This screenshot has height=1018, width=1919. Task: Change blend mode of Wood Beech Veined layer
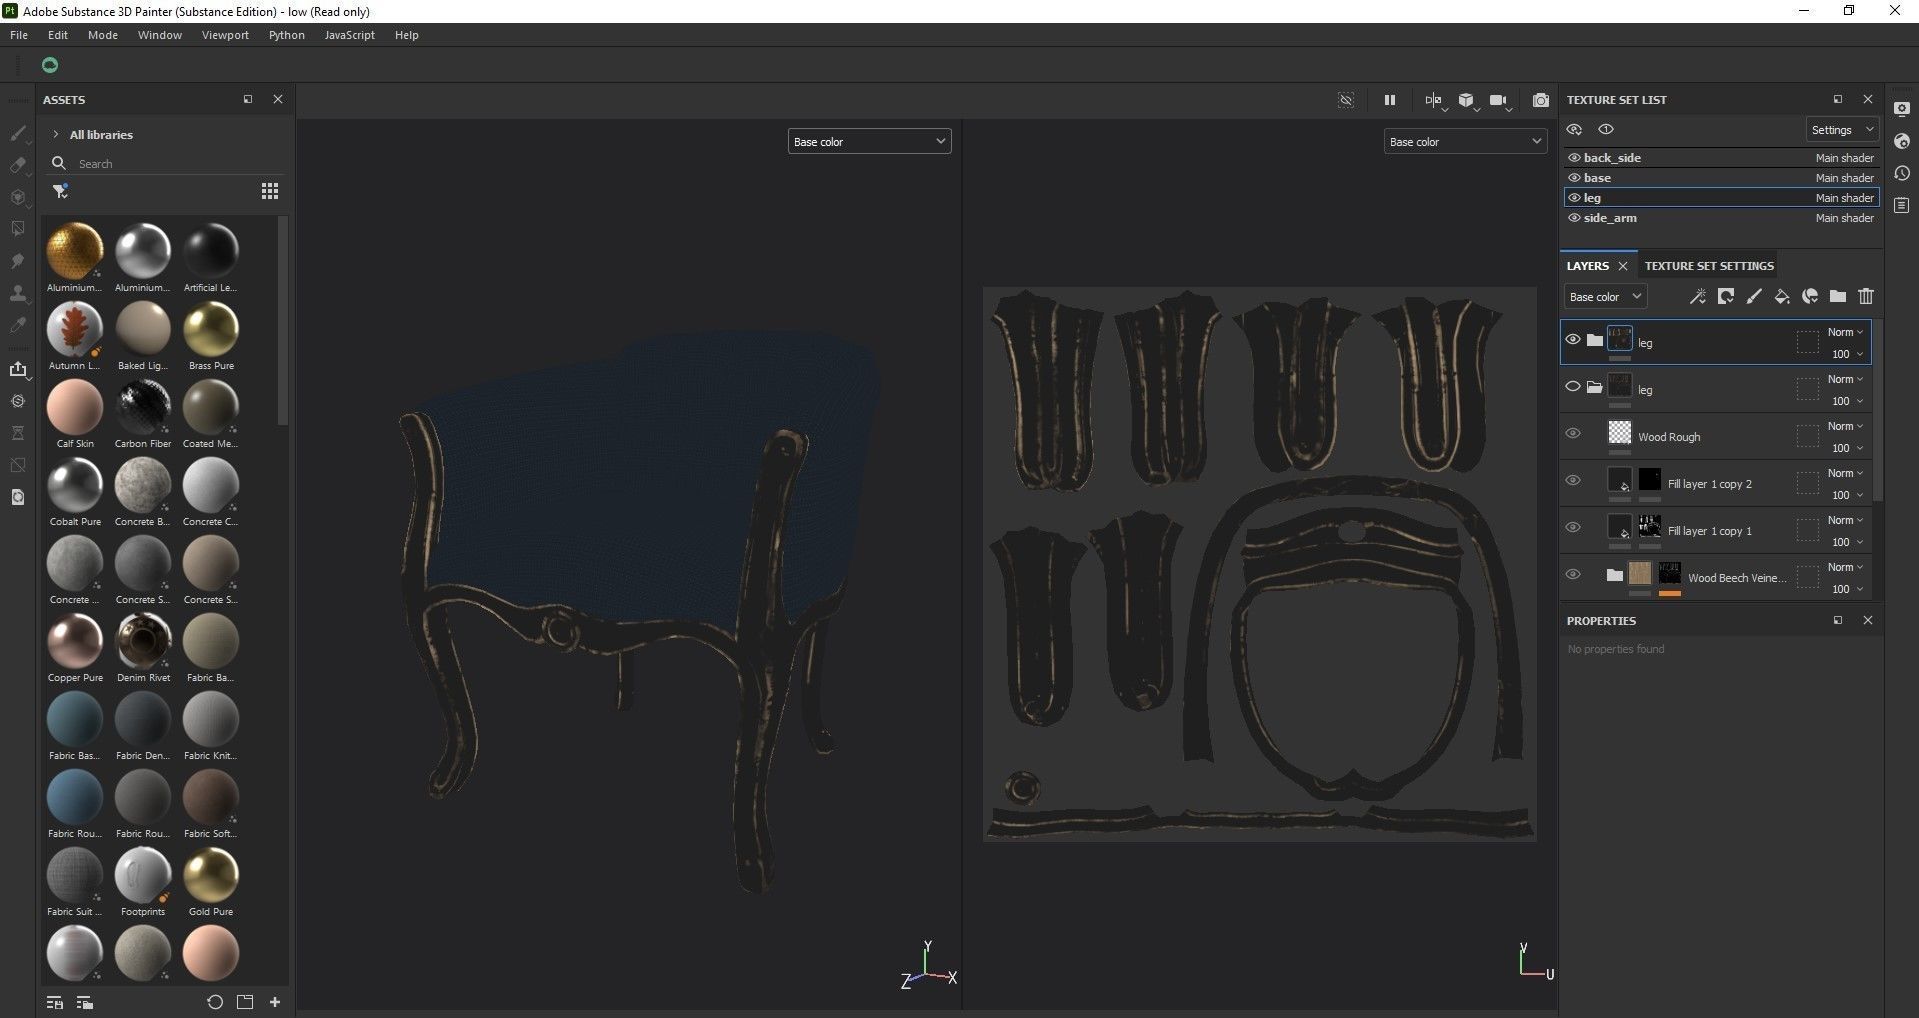click(x=1845, y=567)
